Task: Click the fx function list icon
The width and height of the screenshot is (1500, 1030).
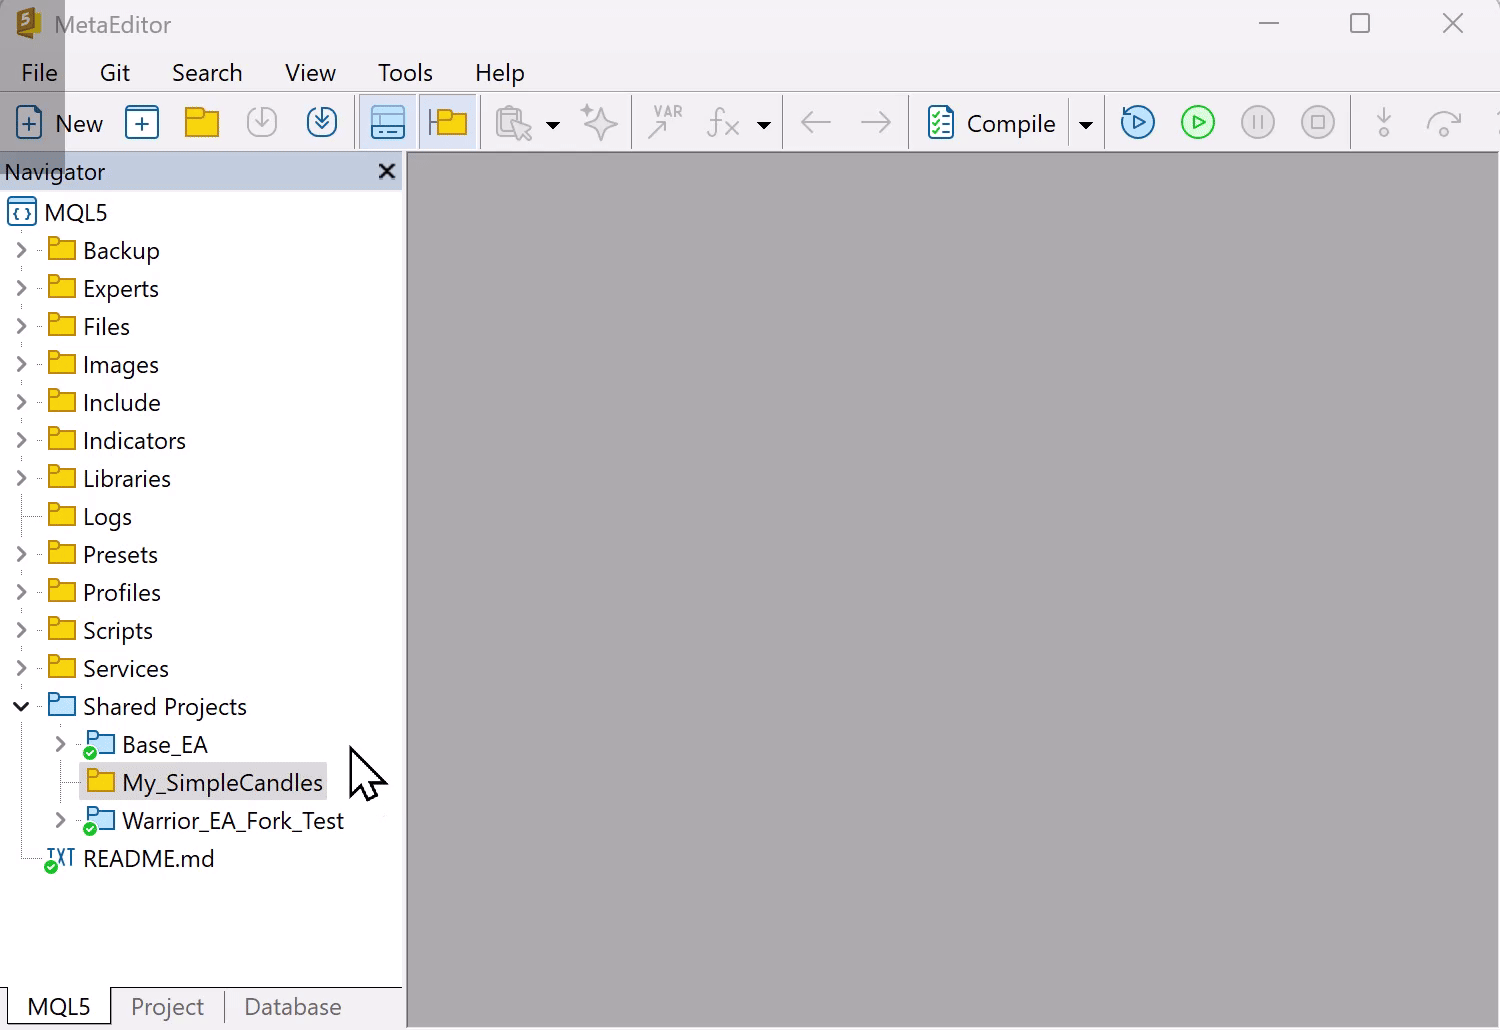Action: tap(723, 123)
